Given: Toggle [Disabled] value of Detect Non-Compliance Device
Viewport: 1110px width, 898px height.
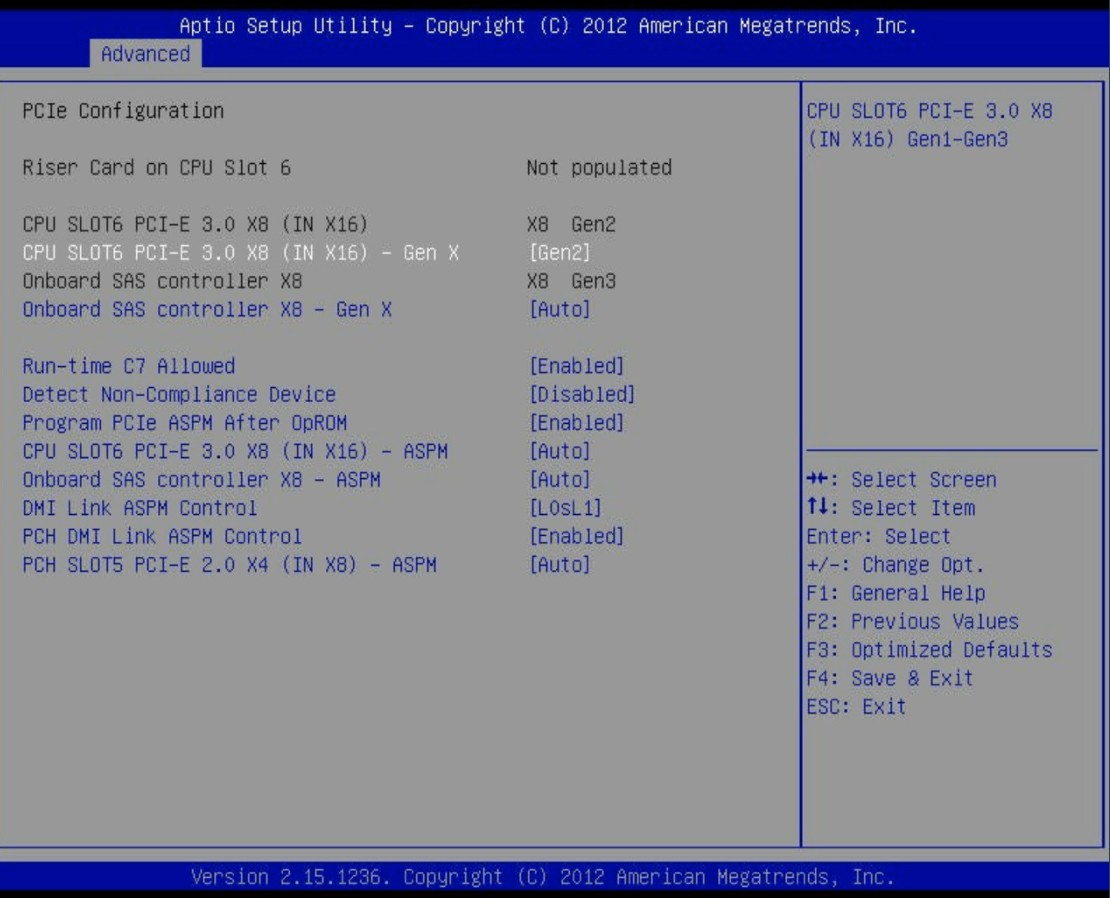Looking at the screenshot, I should coord(582,394).
